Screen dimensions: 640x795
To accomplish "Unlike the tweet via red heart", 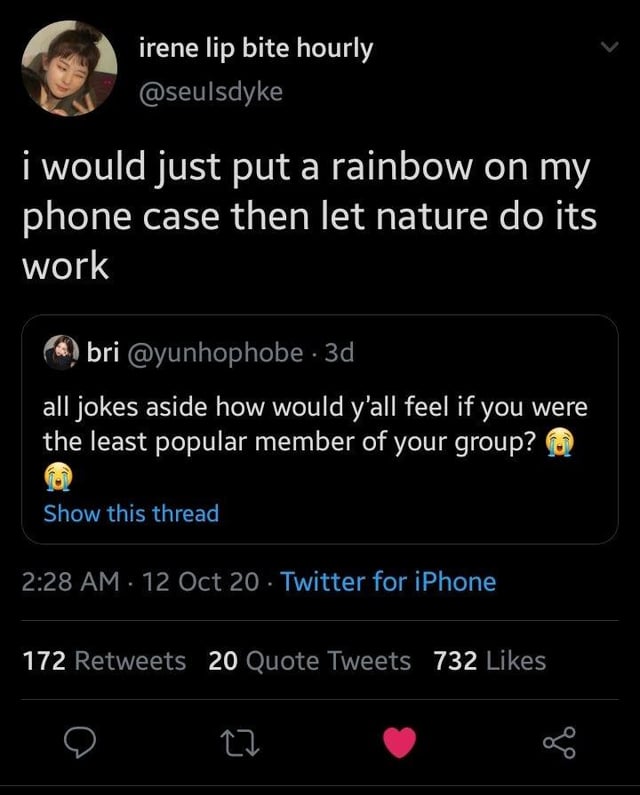I will (400, 744).
